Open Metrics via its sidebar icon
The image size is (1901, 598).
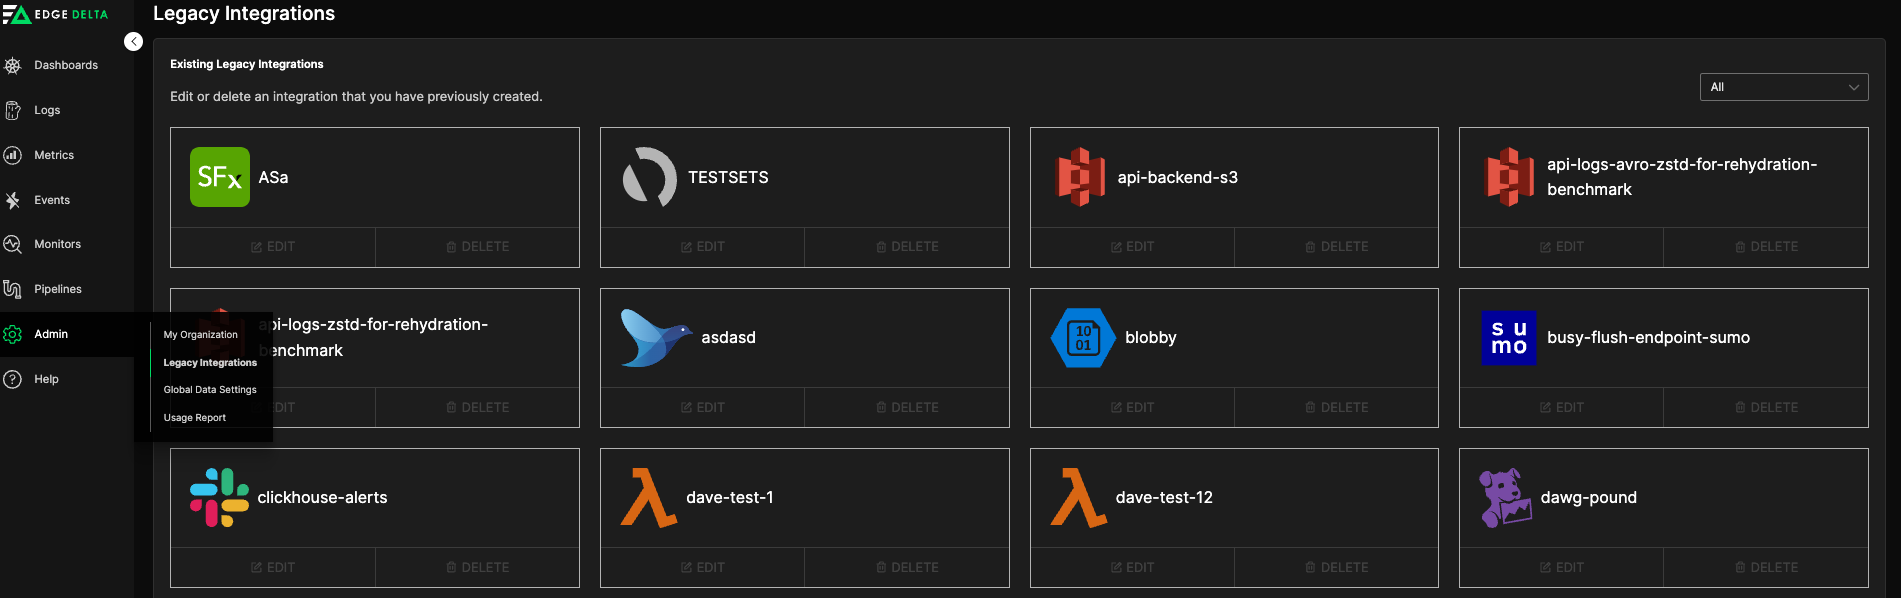click(x=13, y=155)
